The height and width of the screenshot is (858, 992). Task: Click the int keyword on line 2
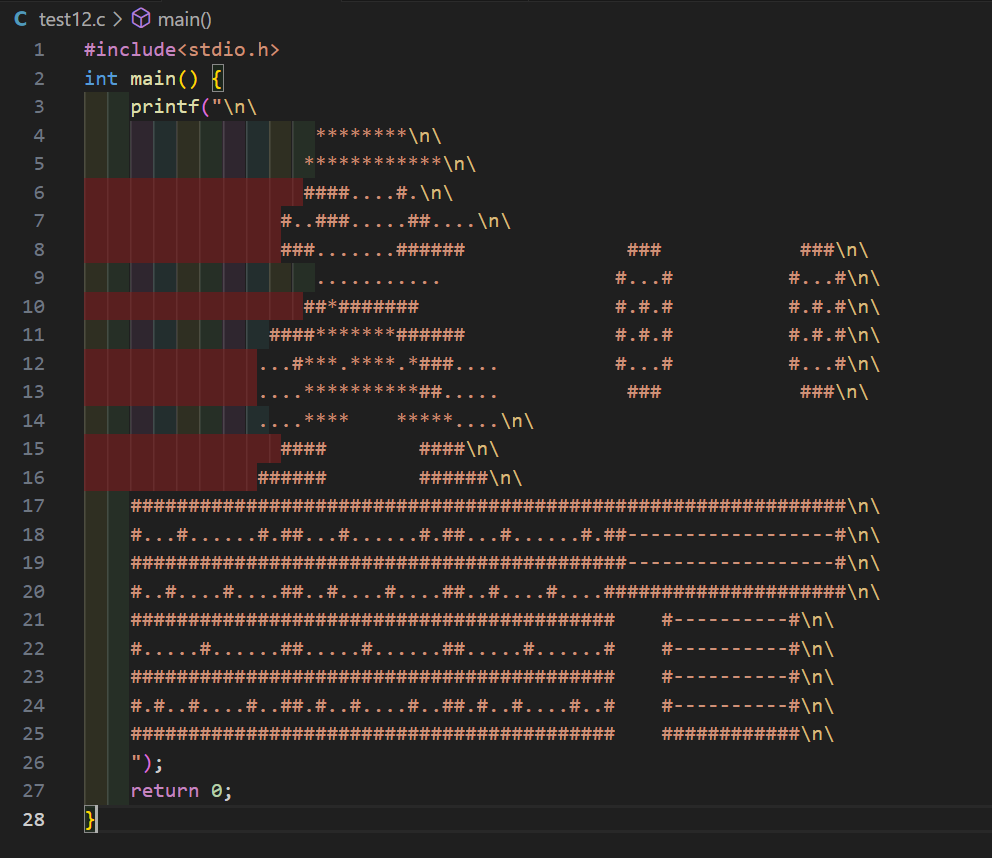pos(101,78)
